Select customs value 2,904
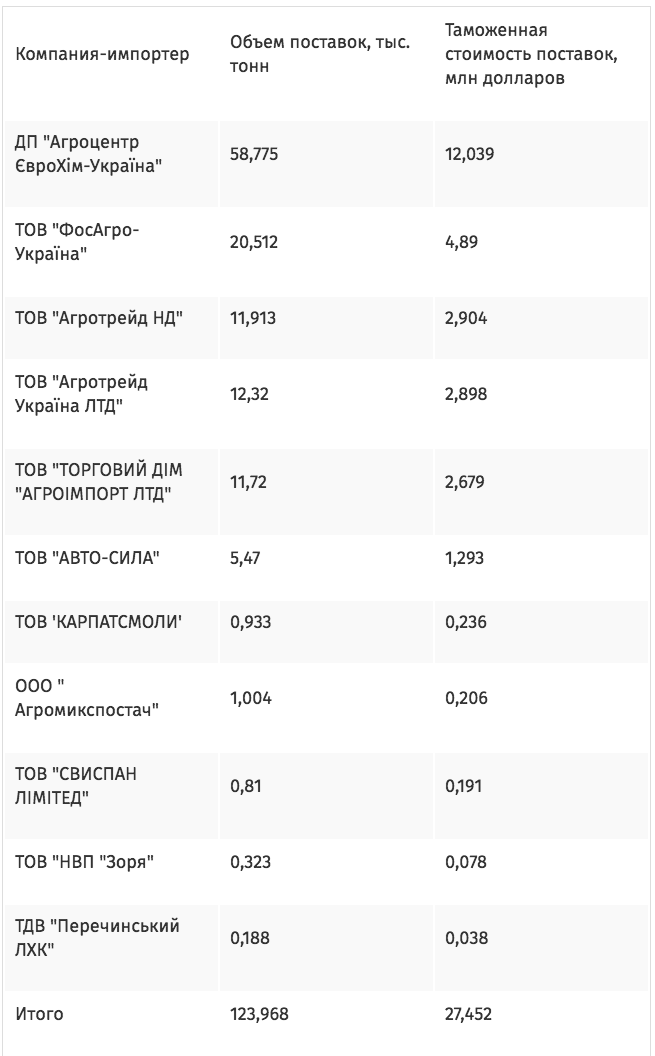 click(x=466, y=318)
